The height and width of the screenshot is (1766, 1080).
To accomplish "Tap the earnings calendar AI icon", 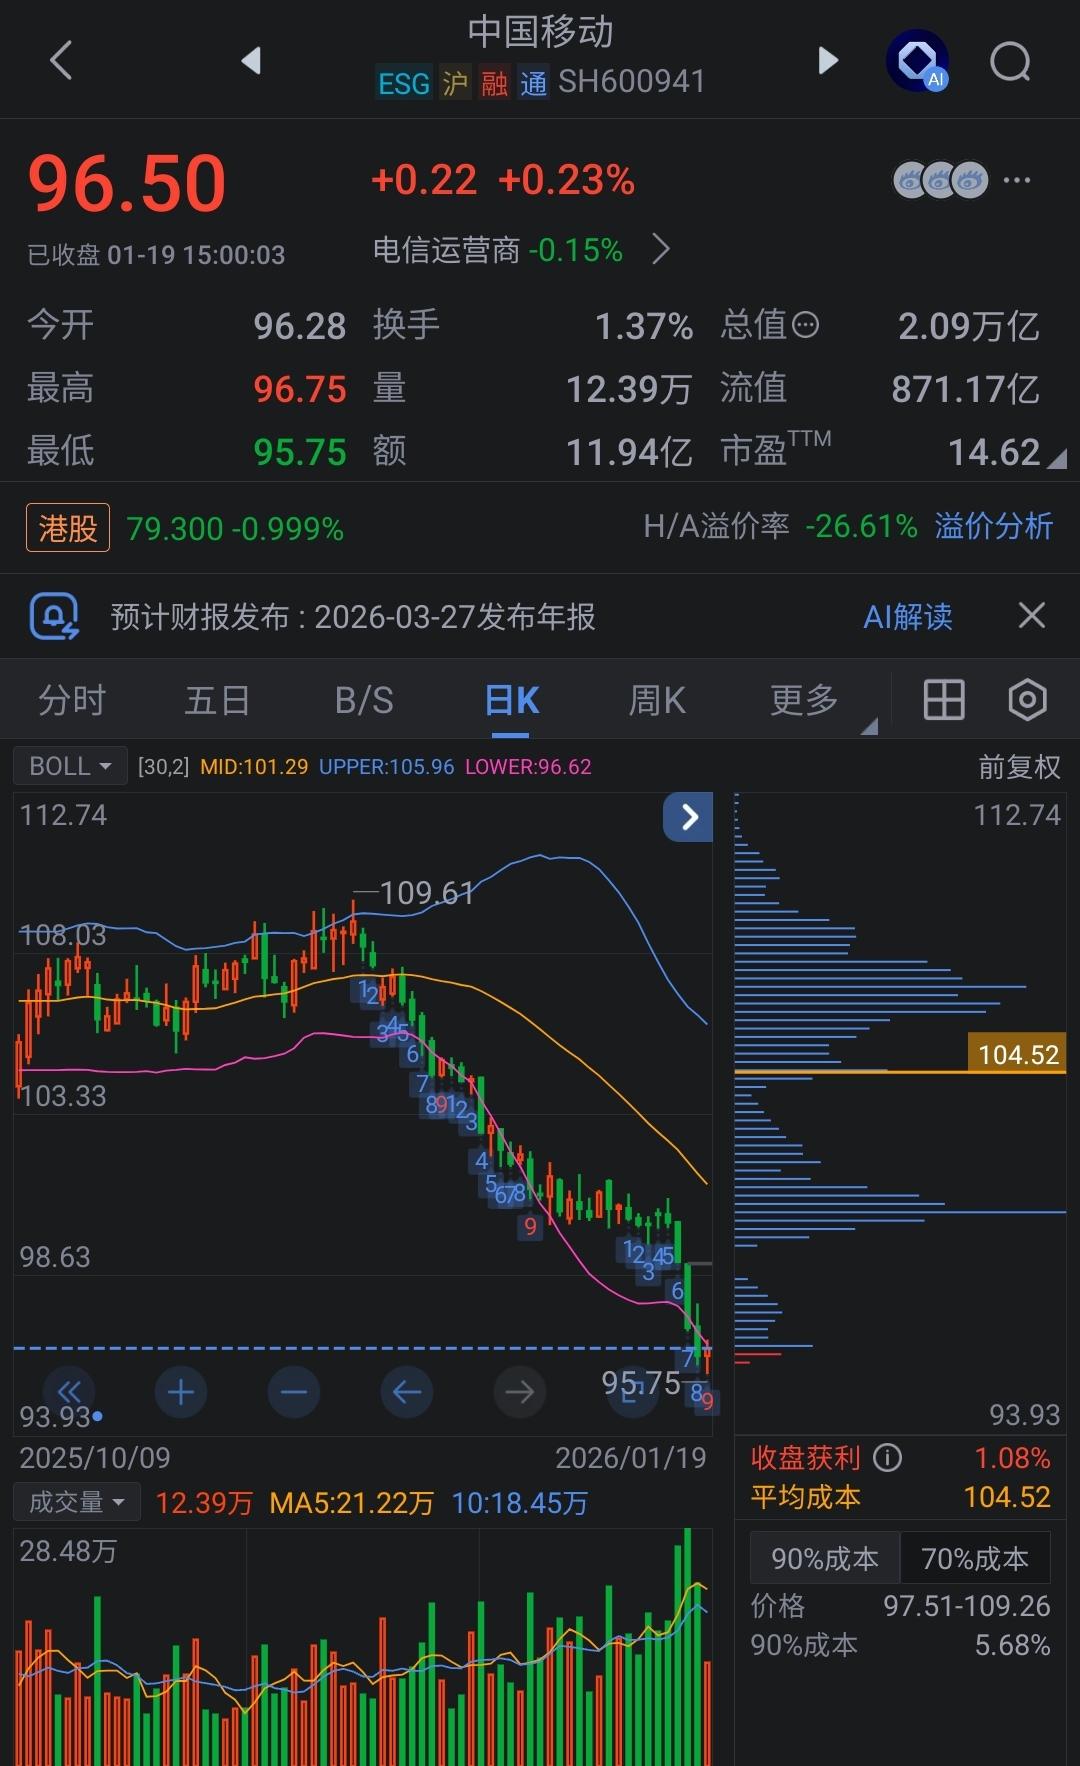I will click(54, 616).
